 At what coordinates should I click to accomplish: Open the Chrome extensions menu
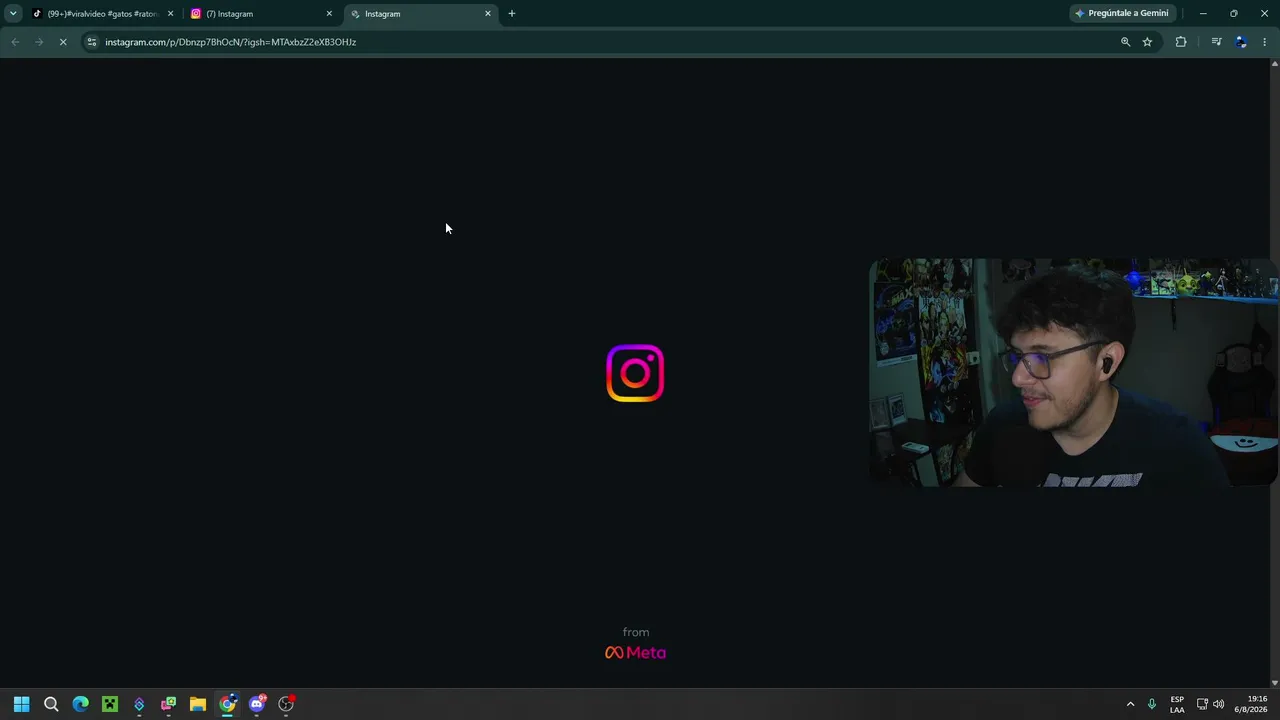pos(1181,42)
